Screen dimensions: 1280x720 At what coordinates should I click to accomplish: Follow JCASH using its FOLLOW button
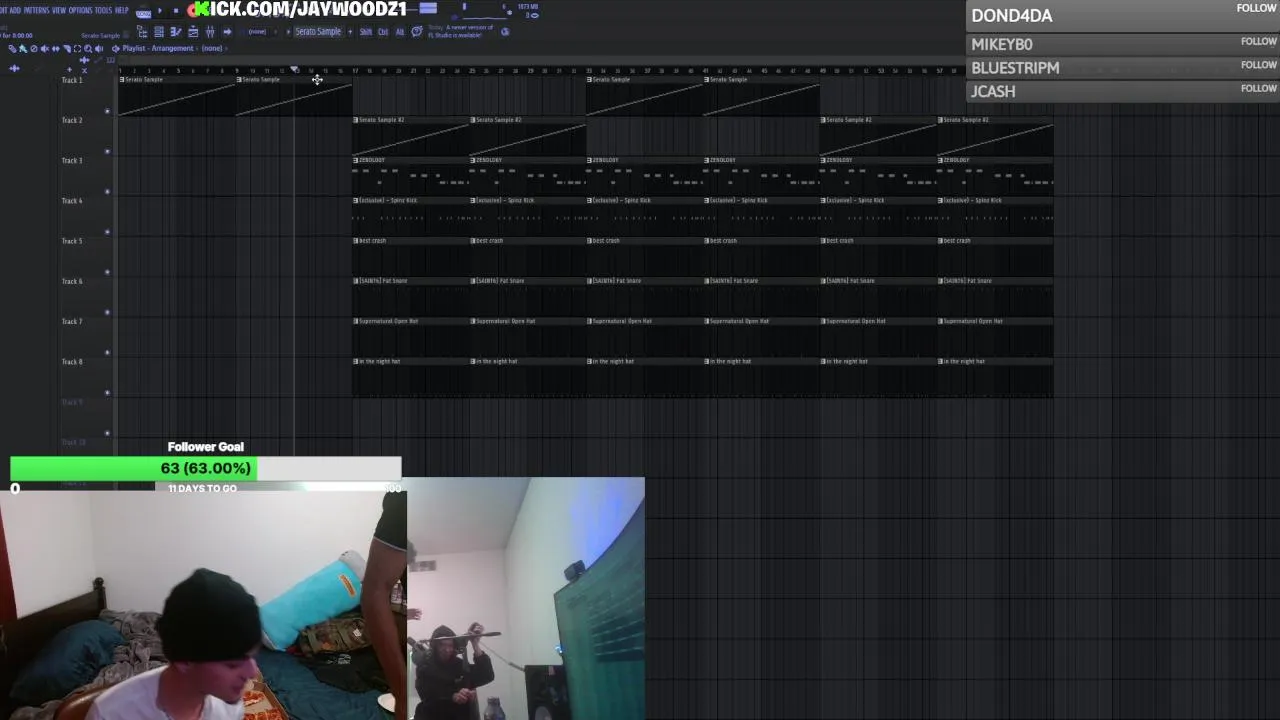1258,88
